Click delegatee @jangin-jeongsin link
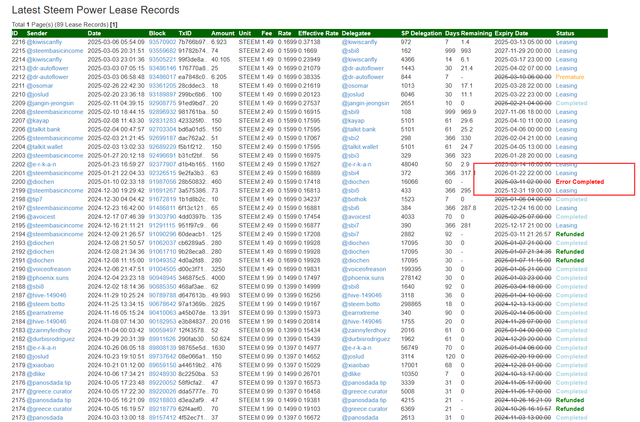Image resolution: width=640 pixels, height=422 pixels. point(365,103)
